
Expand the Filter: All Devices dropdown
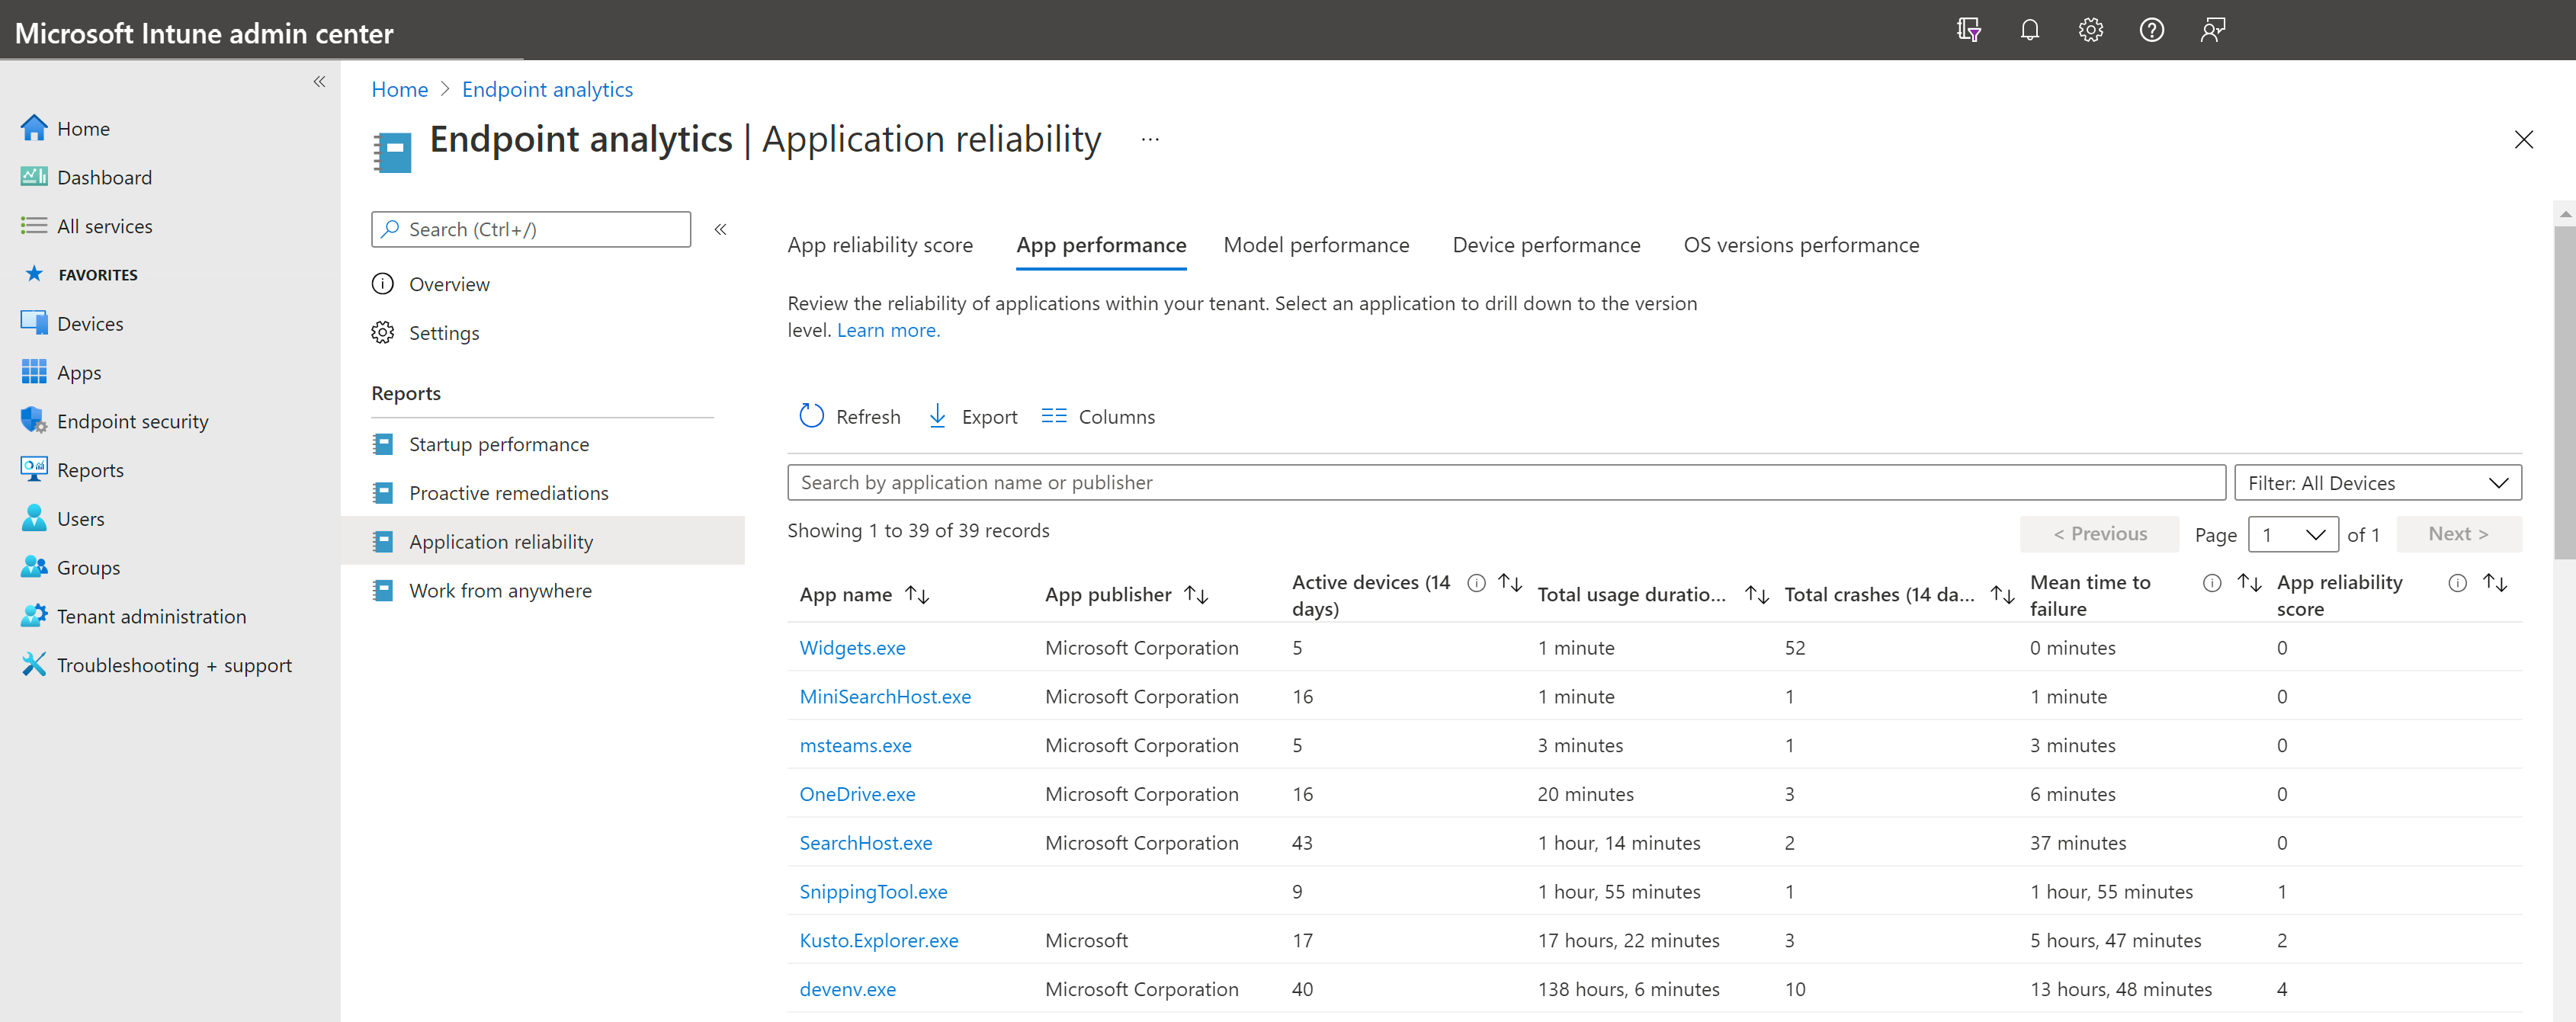pyautogui.click(x=2377, y=483)
